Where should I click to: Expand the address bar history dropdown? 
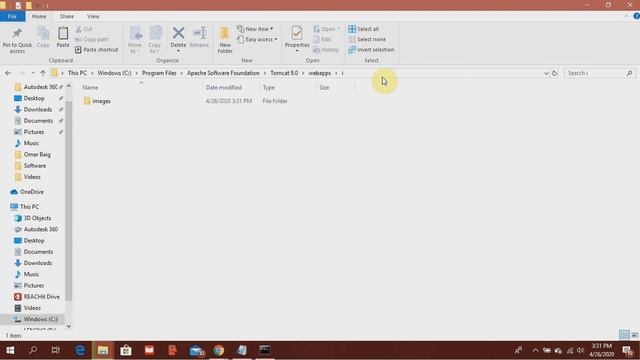point(546,73)
